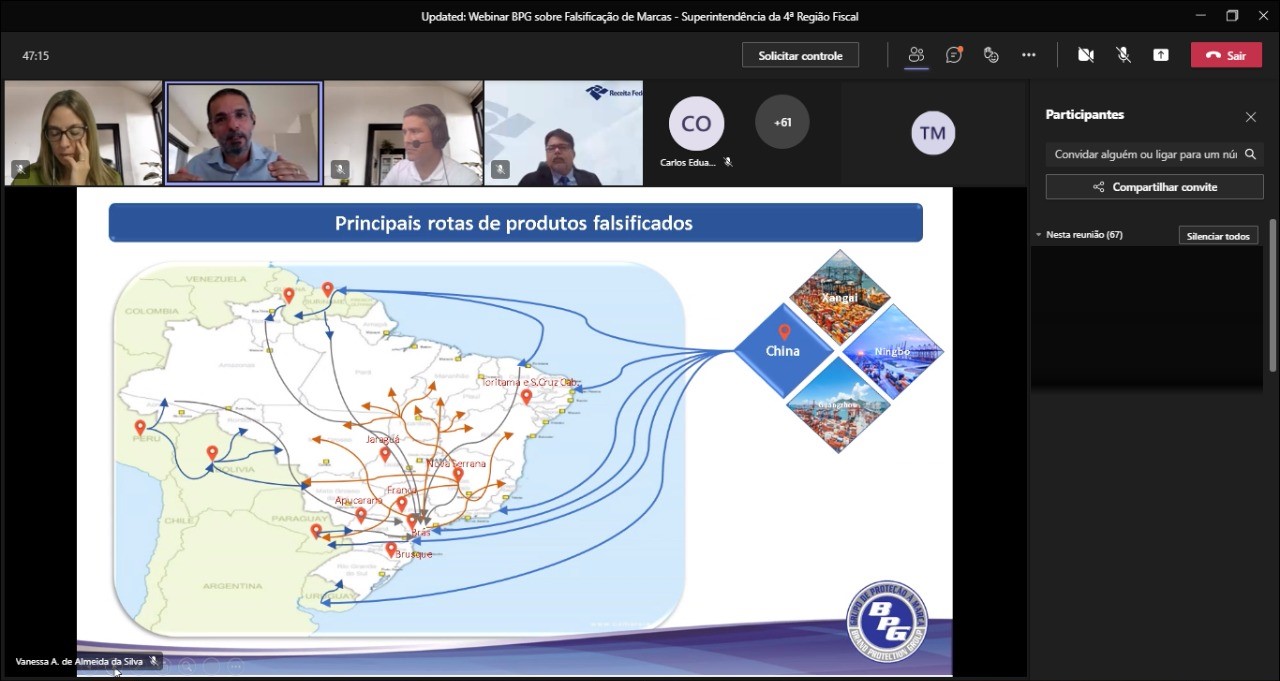This screenshot has height=681, width=1280.
Task: Click the Receita Federal presenter video tile
Action: click(x=563, y=133)
